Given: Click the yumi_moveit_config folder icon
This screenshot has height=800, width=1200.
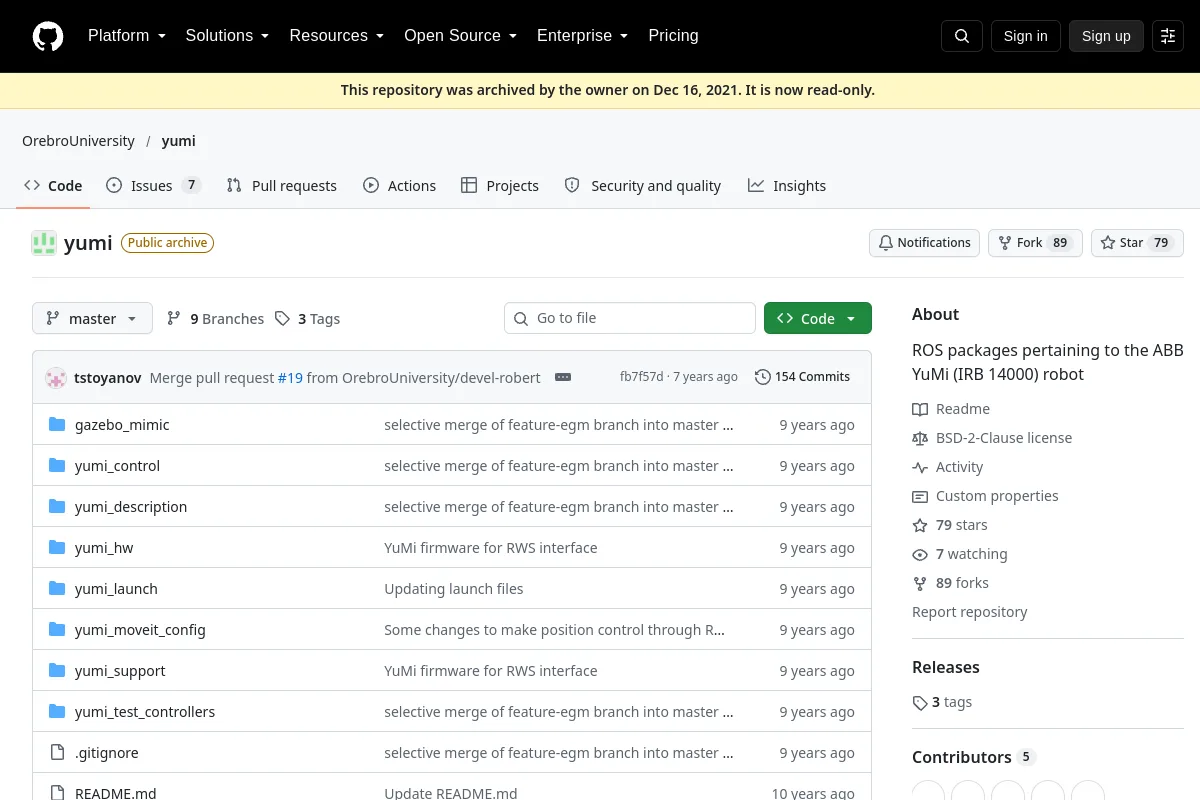Looking at the screenshot, I should tap(57, 630).
